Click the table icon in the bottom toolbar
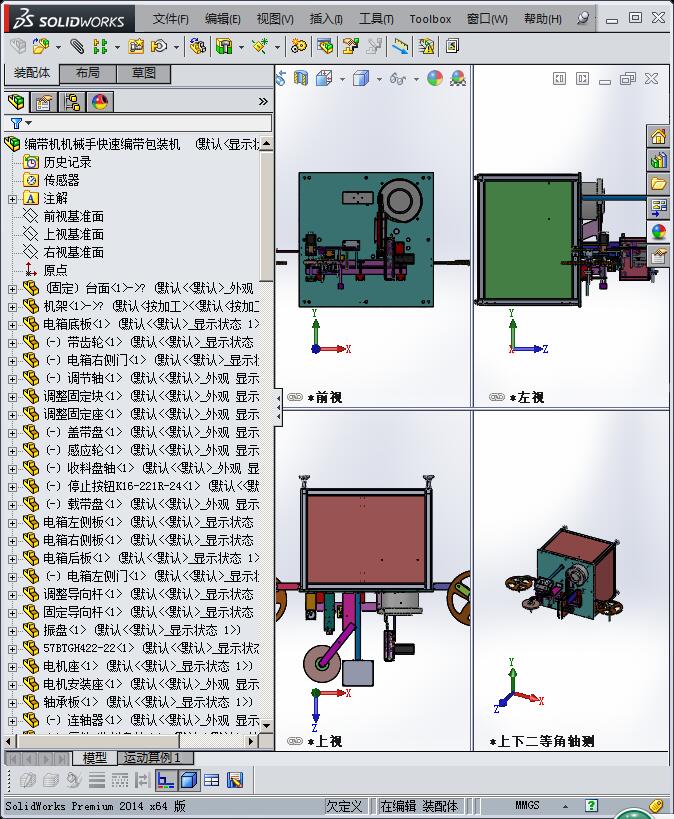The height and width of the screenshot is (819, 674). click(212, 780)
